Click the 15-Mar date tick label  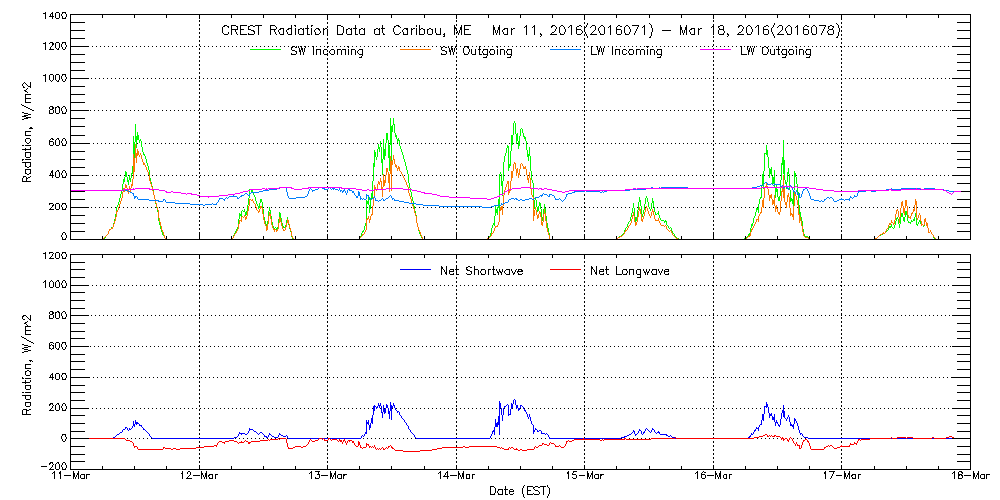[585, 477]
